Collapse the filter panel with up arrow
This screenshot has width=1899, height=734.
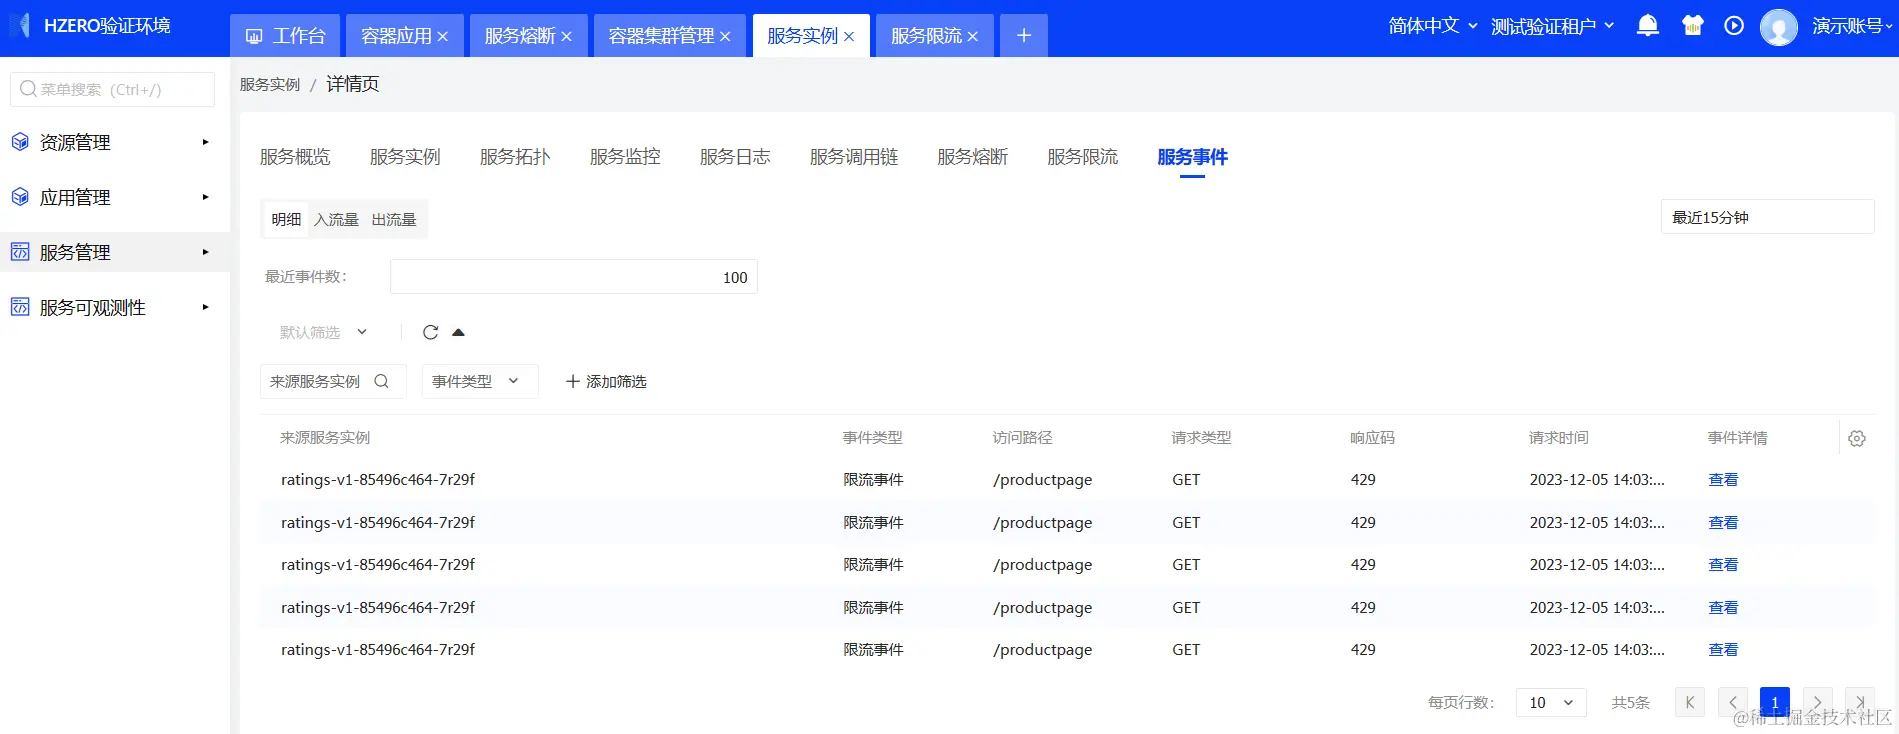458,332
